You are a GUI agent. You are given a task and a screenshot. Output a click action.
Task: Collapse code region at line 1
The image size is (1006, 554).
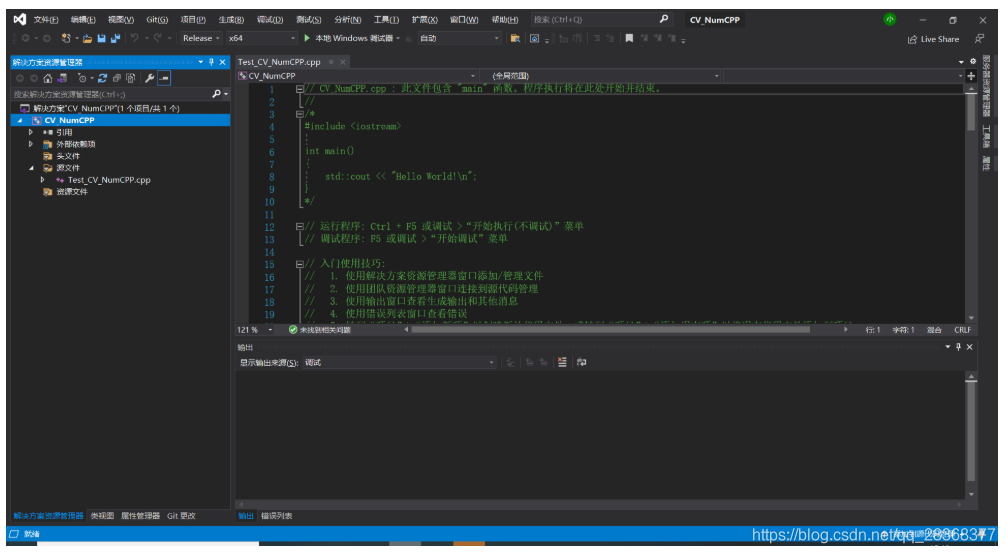pyautogui.click(x=300, y=89)
